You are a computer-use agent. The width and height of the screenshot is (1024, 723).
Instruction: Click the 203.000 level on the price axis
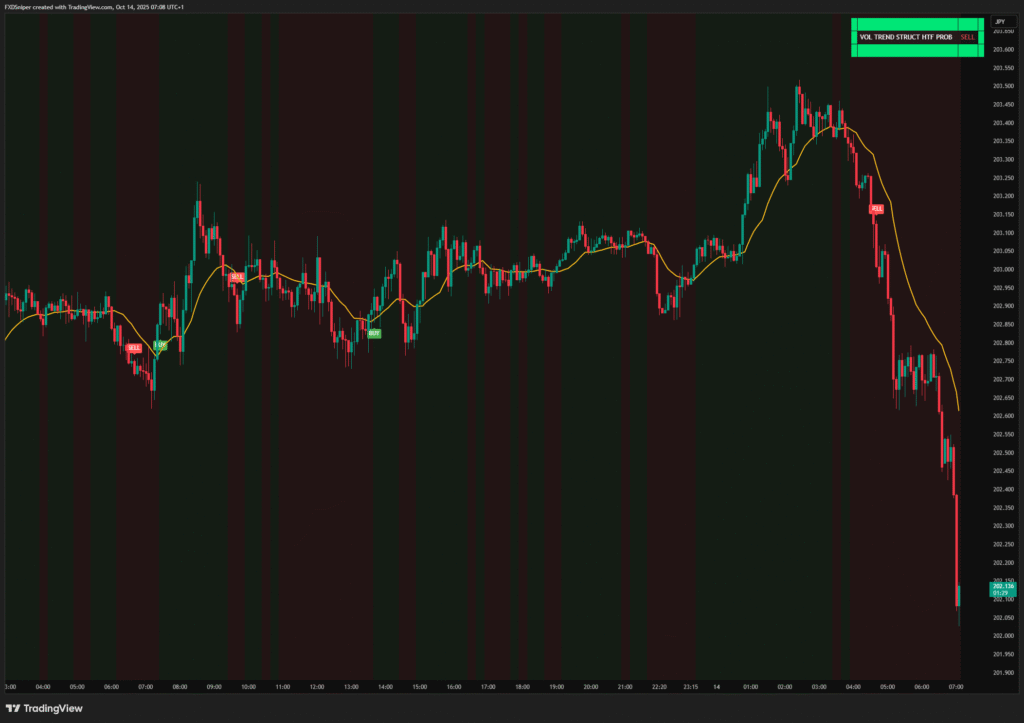[1003, 269]
